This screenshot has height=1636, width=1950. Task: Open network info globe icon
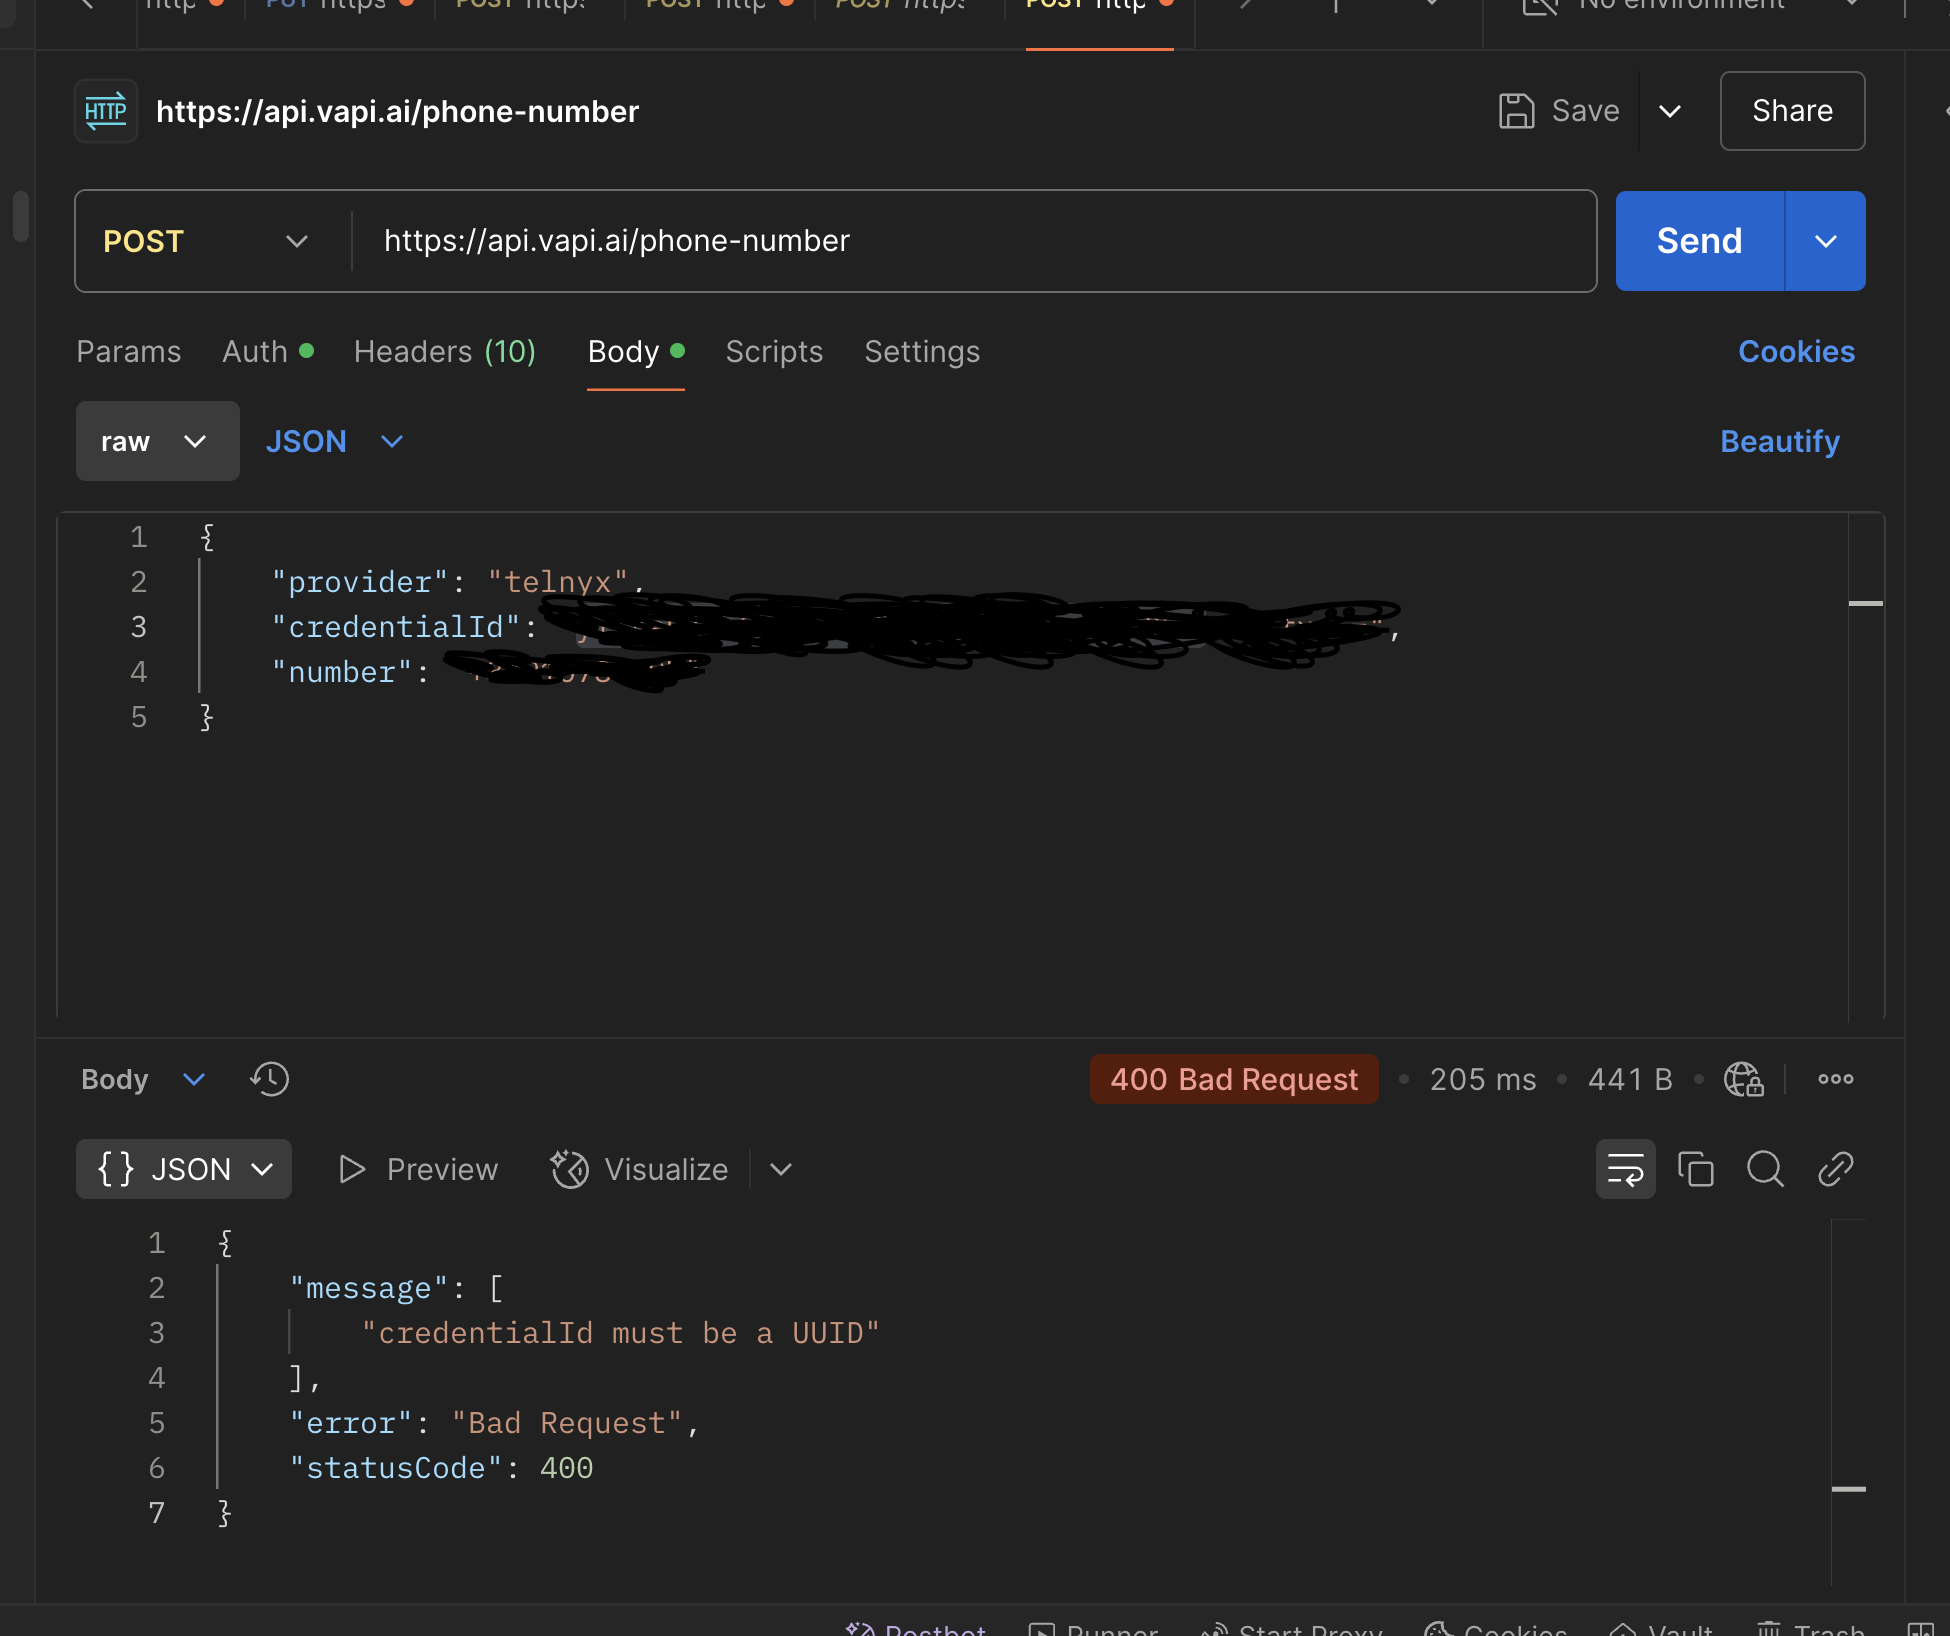[x=1743, y=1079]
